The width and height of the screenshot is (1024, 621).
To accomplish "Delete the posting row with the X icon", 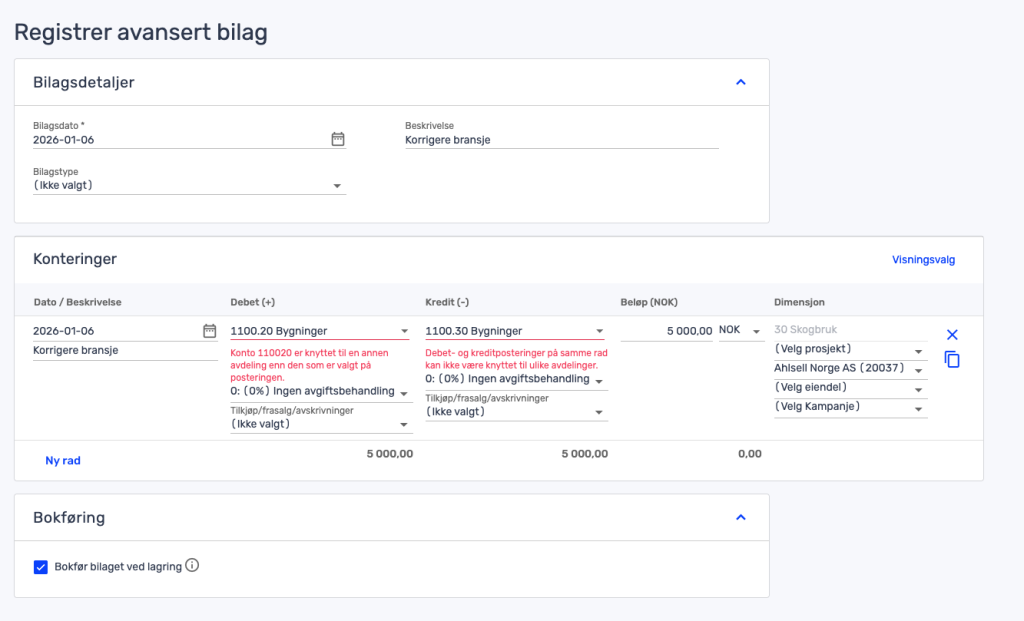I will tap(951, 334).
